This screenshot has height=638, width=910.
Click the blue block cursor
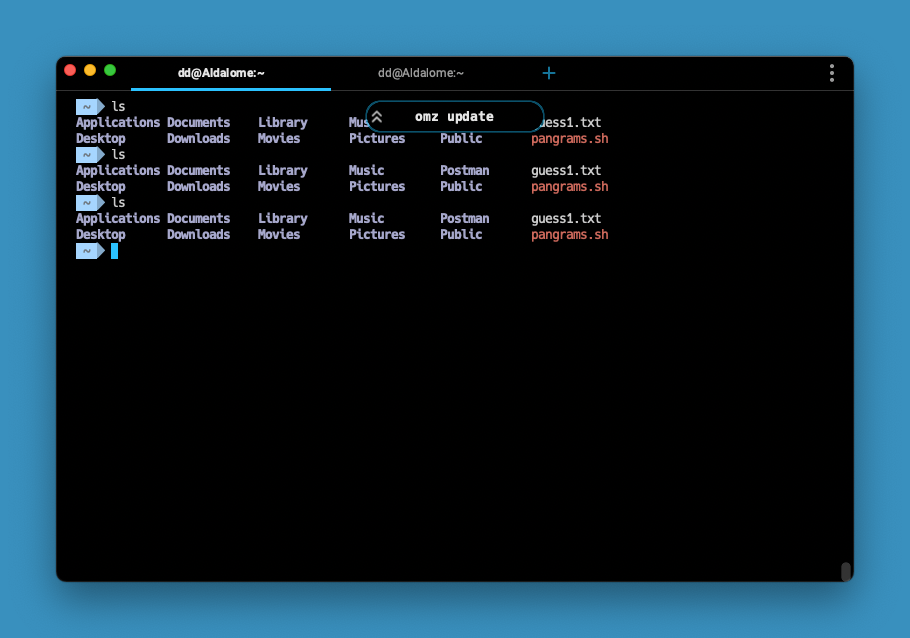click(x=114, y=251)
